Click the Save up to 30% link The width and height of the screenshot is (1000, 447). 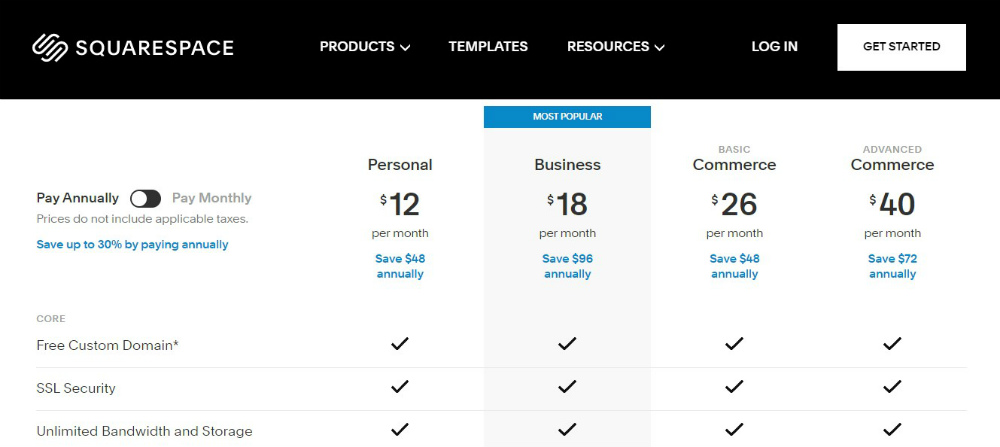point(132,244)
